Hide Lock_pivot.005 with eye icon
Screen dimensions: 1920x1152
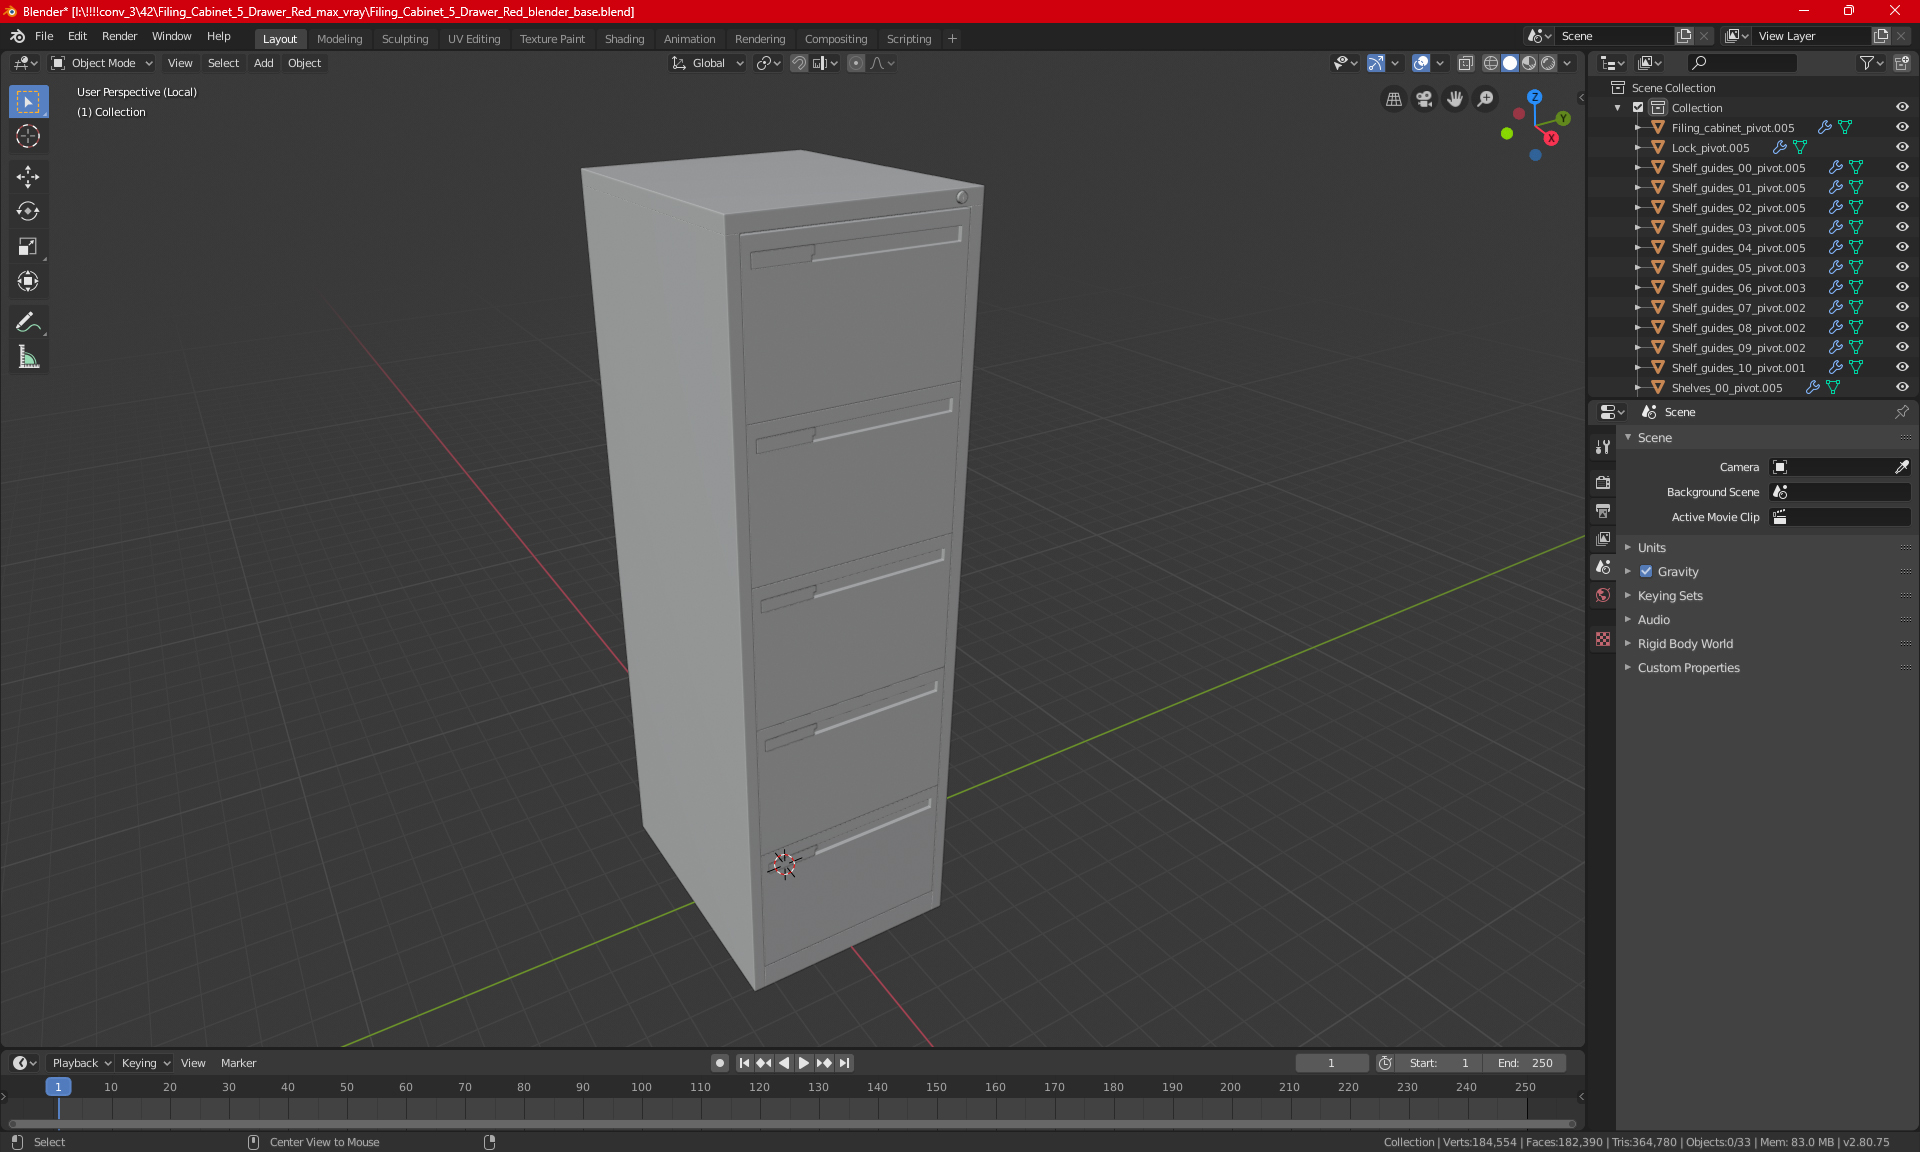click(1902, 147)
